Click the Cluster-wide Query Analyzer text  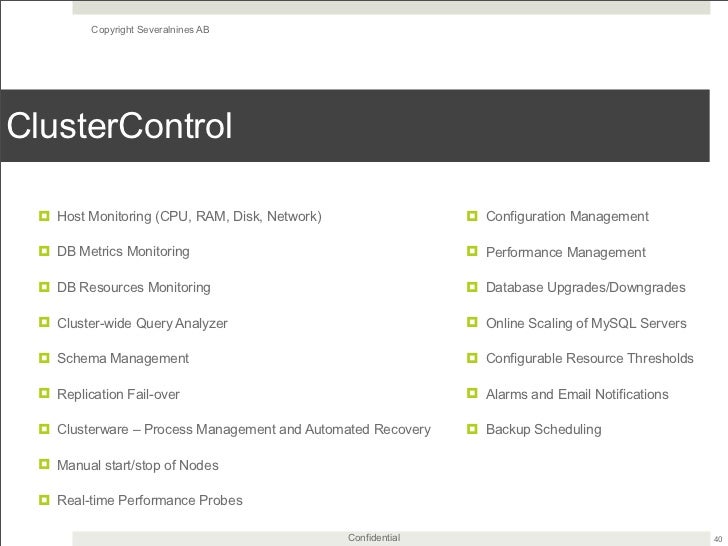click(142, 323)
